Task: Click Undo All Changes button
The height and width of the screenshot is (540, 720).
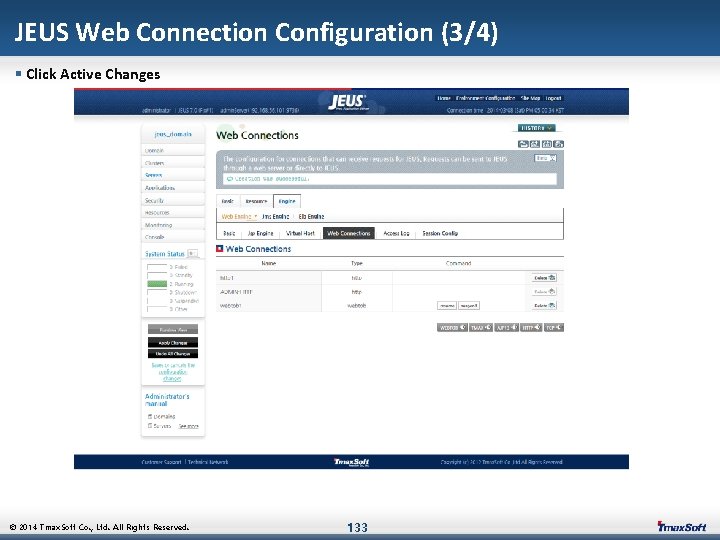Action: (x=173, y=354)
